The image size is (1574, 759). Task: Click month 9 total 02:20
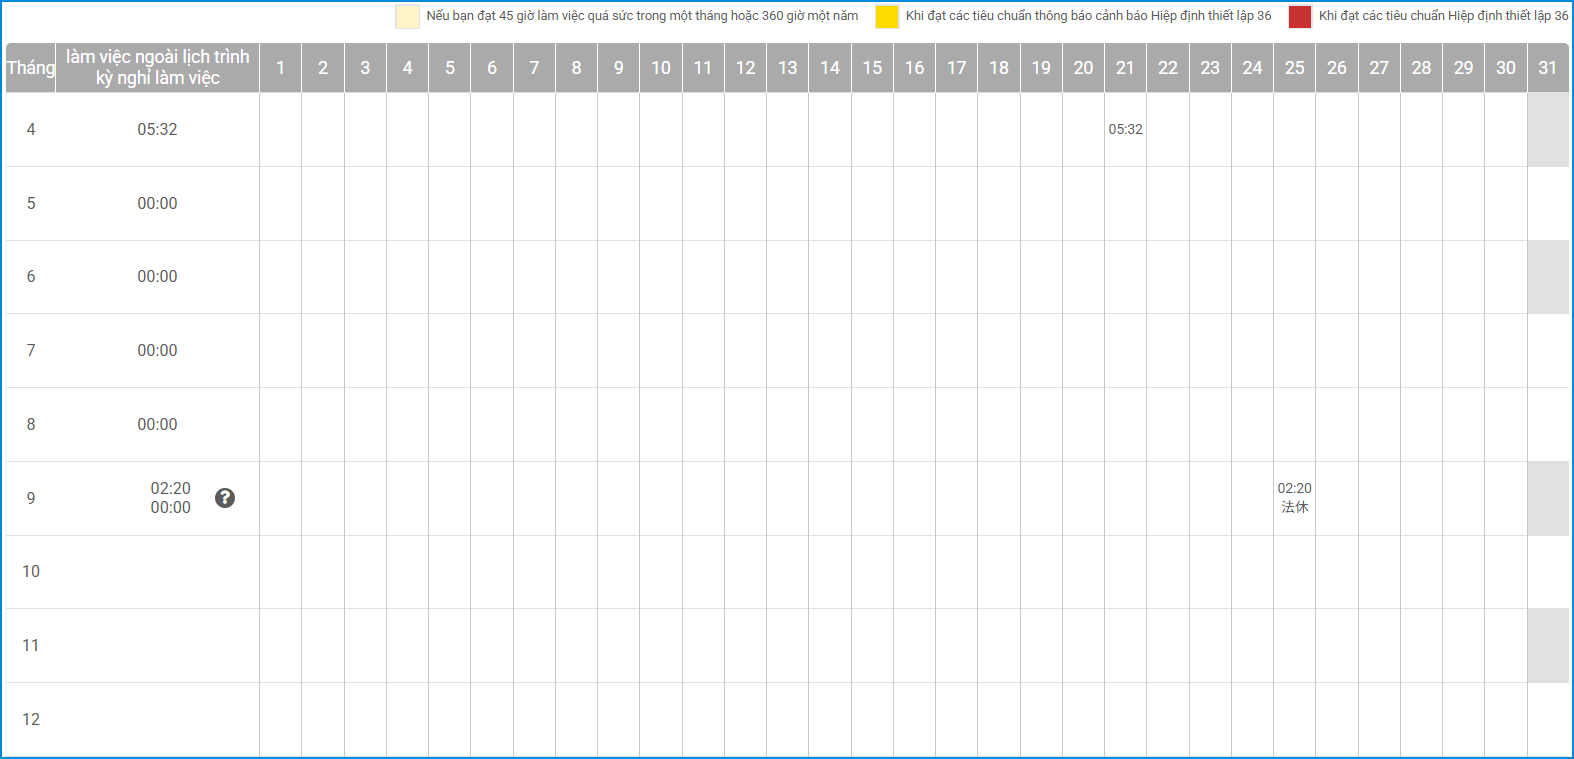(170, 488)
